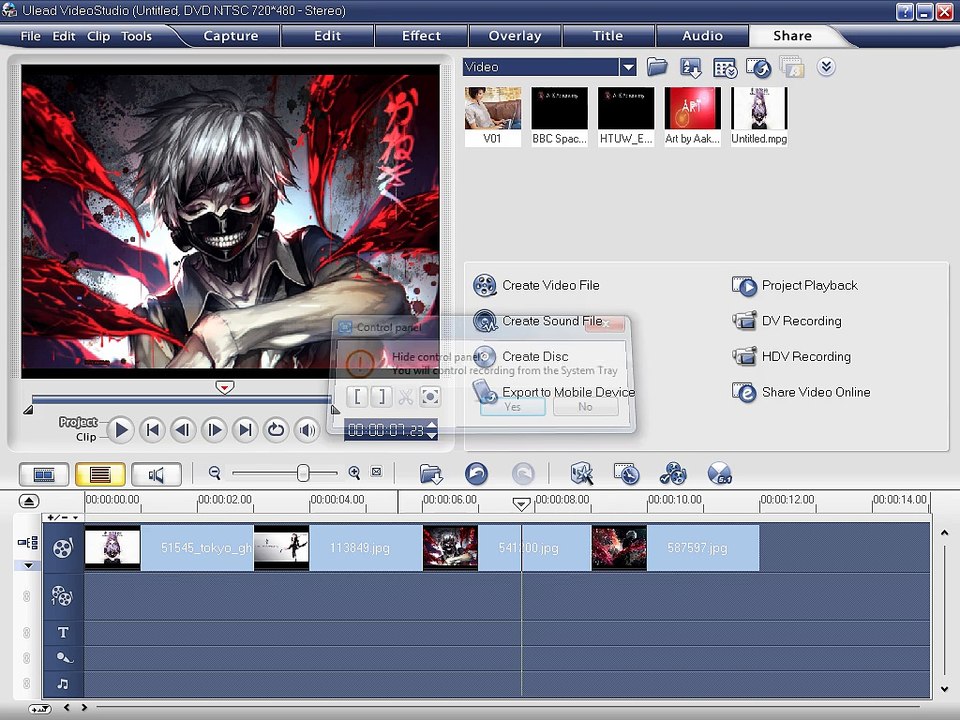Switch to Audio view

(x=156, y=474)
